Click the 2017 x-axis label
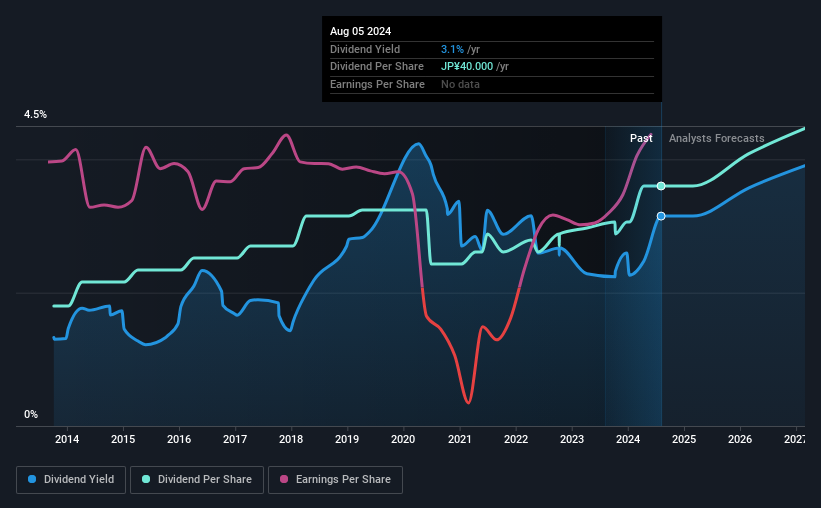The width and height of the screenshot is (821, 508). 235,439
